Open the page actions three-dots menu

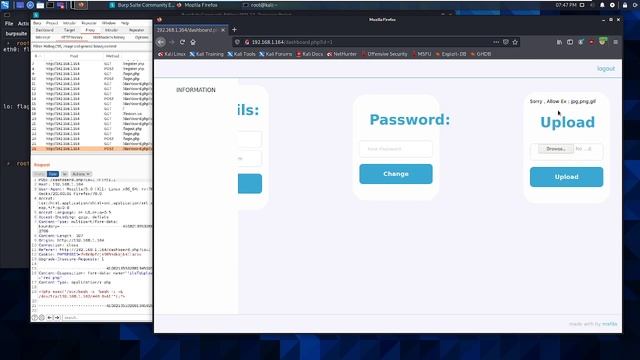496,42
